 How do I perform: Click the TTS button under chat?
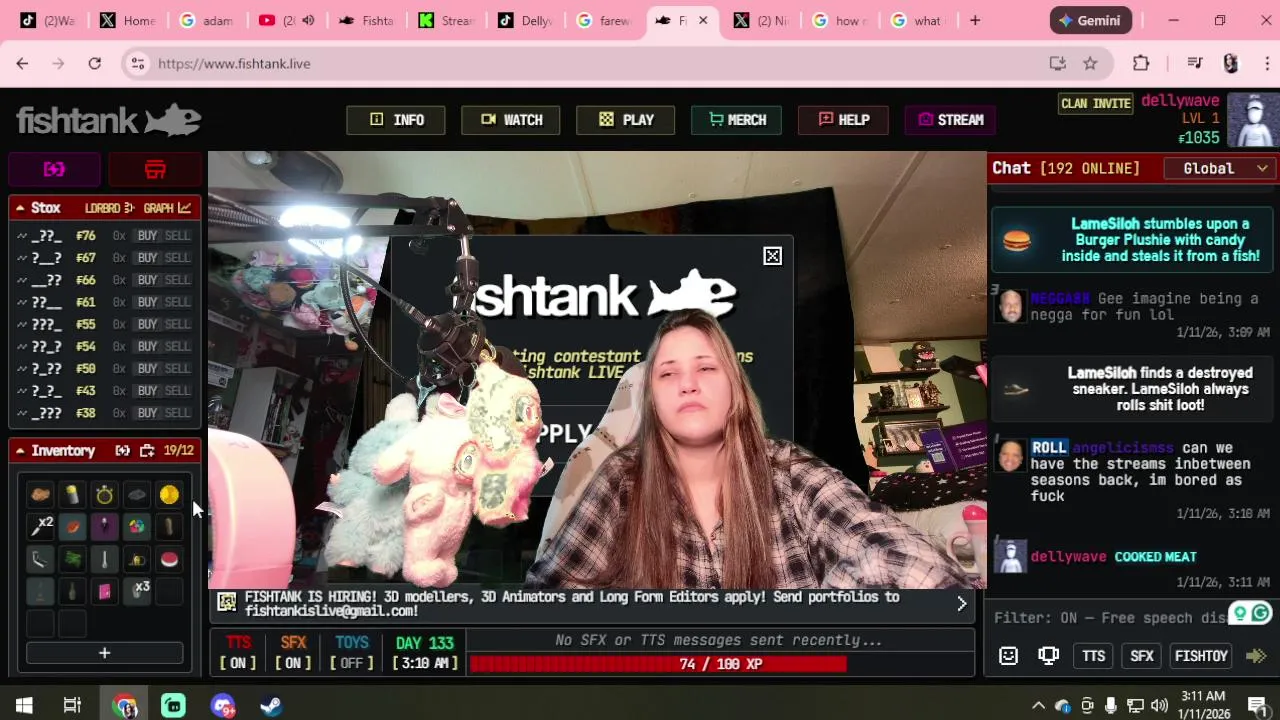click(1093, 656)
